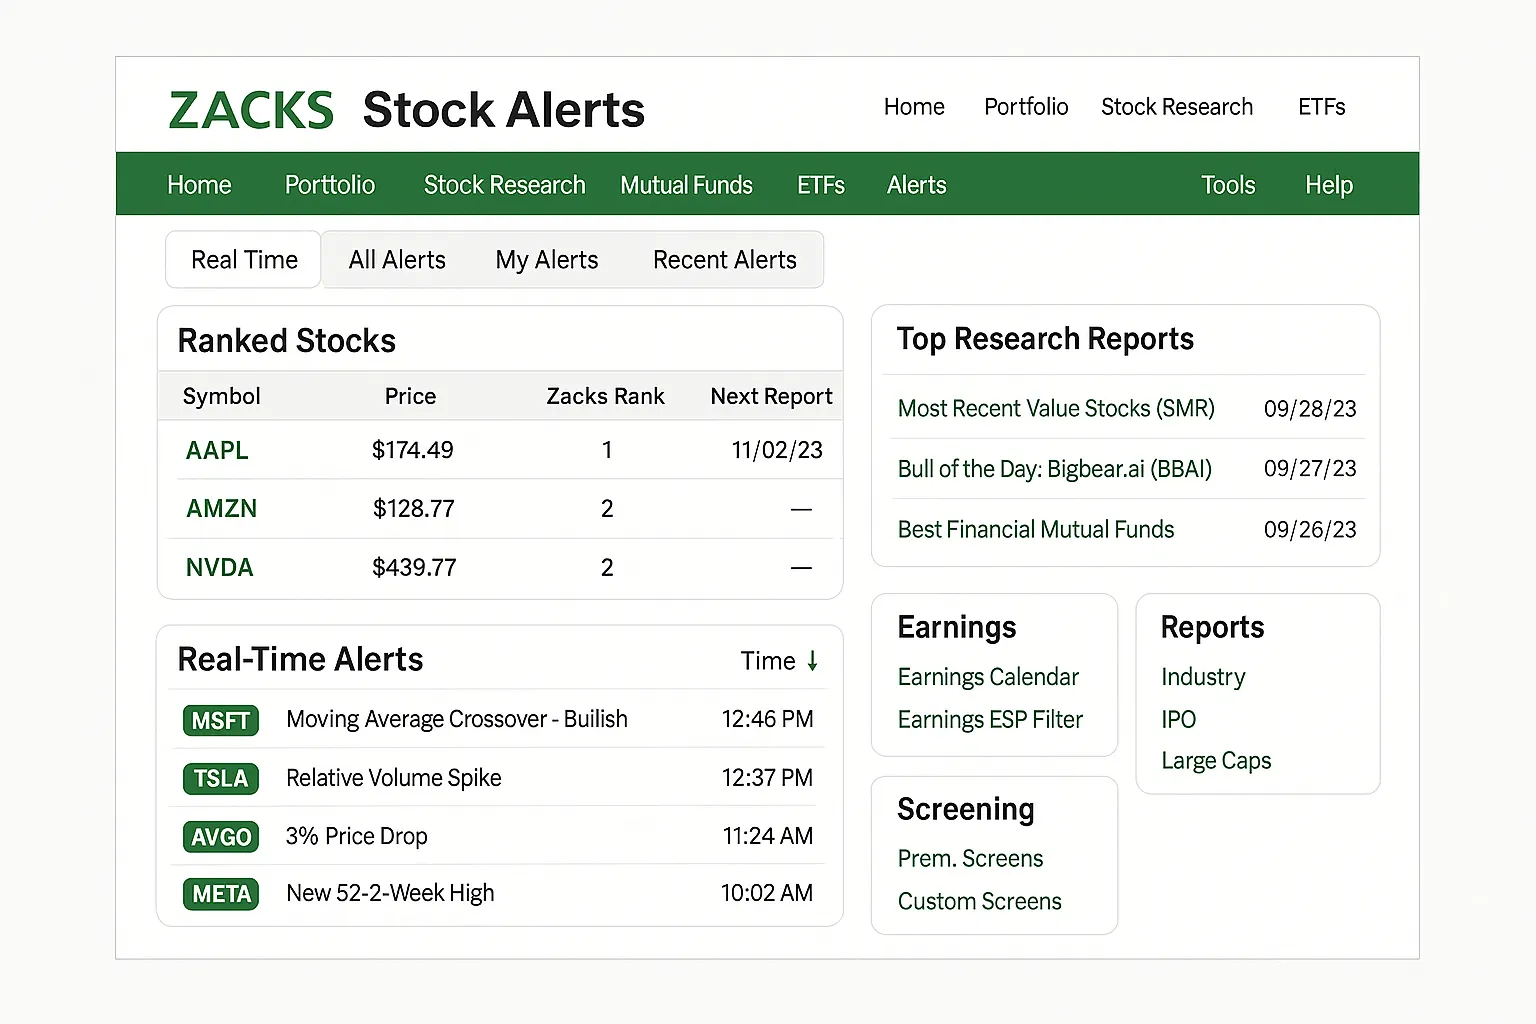Open Mutual Funds menu item
Viewport: 1536px width, 1024px height.
point(686,185)
